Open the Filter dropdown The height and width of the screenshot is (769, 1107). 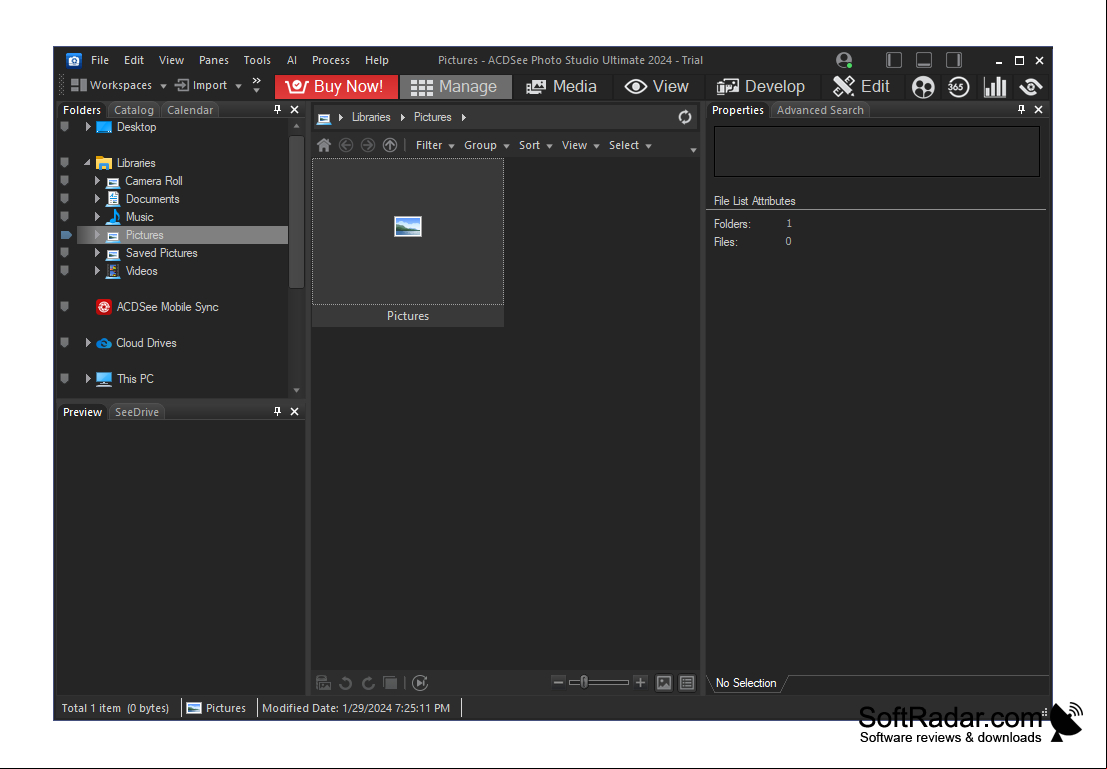point(435,145)
